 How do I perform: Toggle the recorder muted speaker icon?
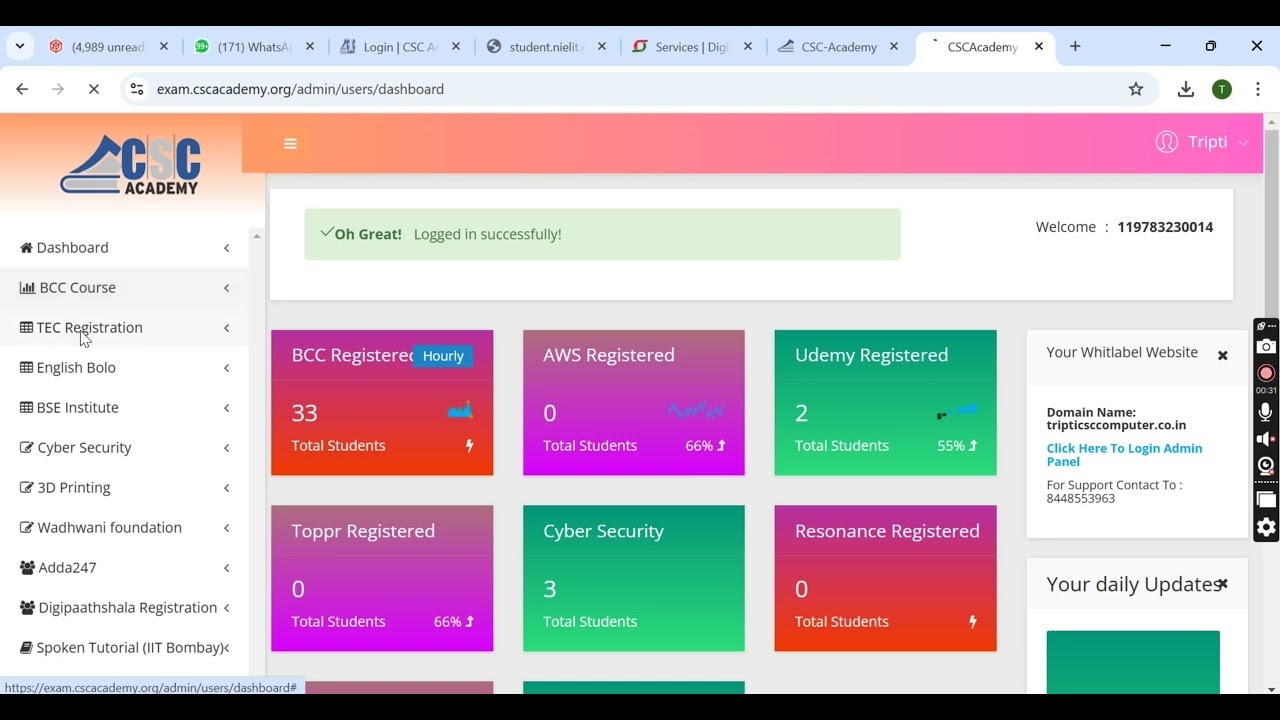[1266, 439]
